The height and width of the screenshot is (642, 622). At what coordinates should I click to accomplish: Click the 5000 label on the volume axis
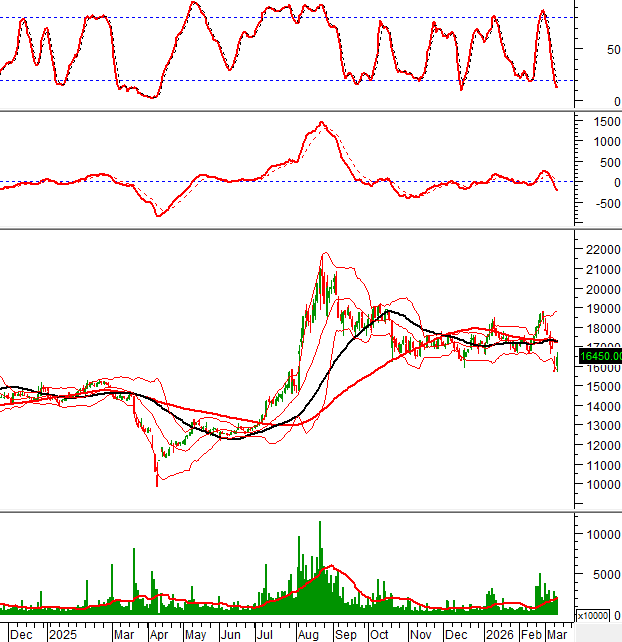click(598, 574)
